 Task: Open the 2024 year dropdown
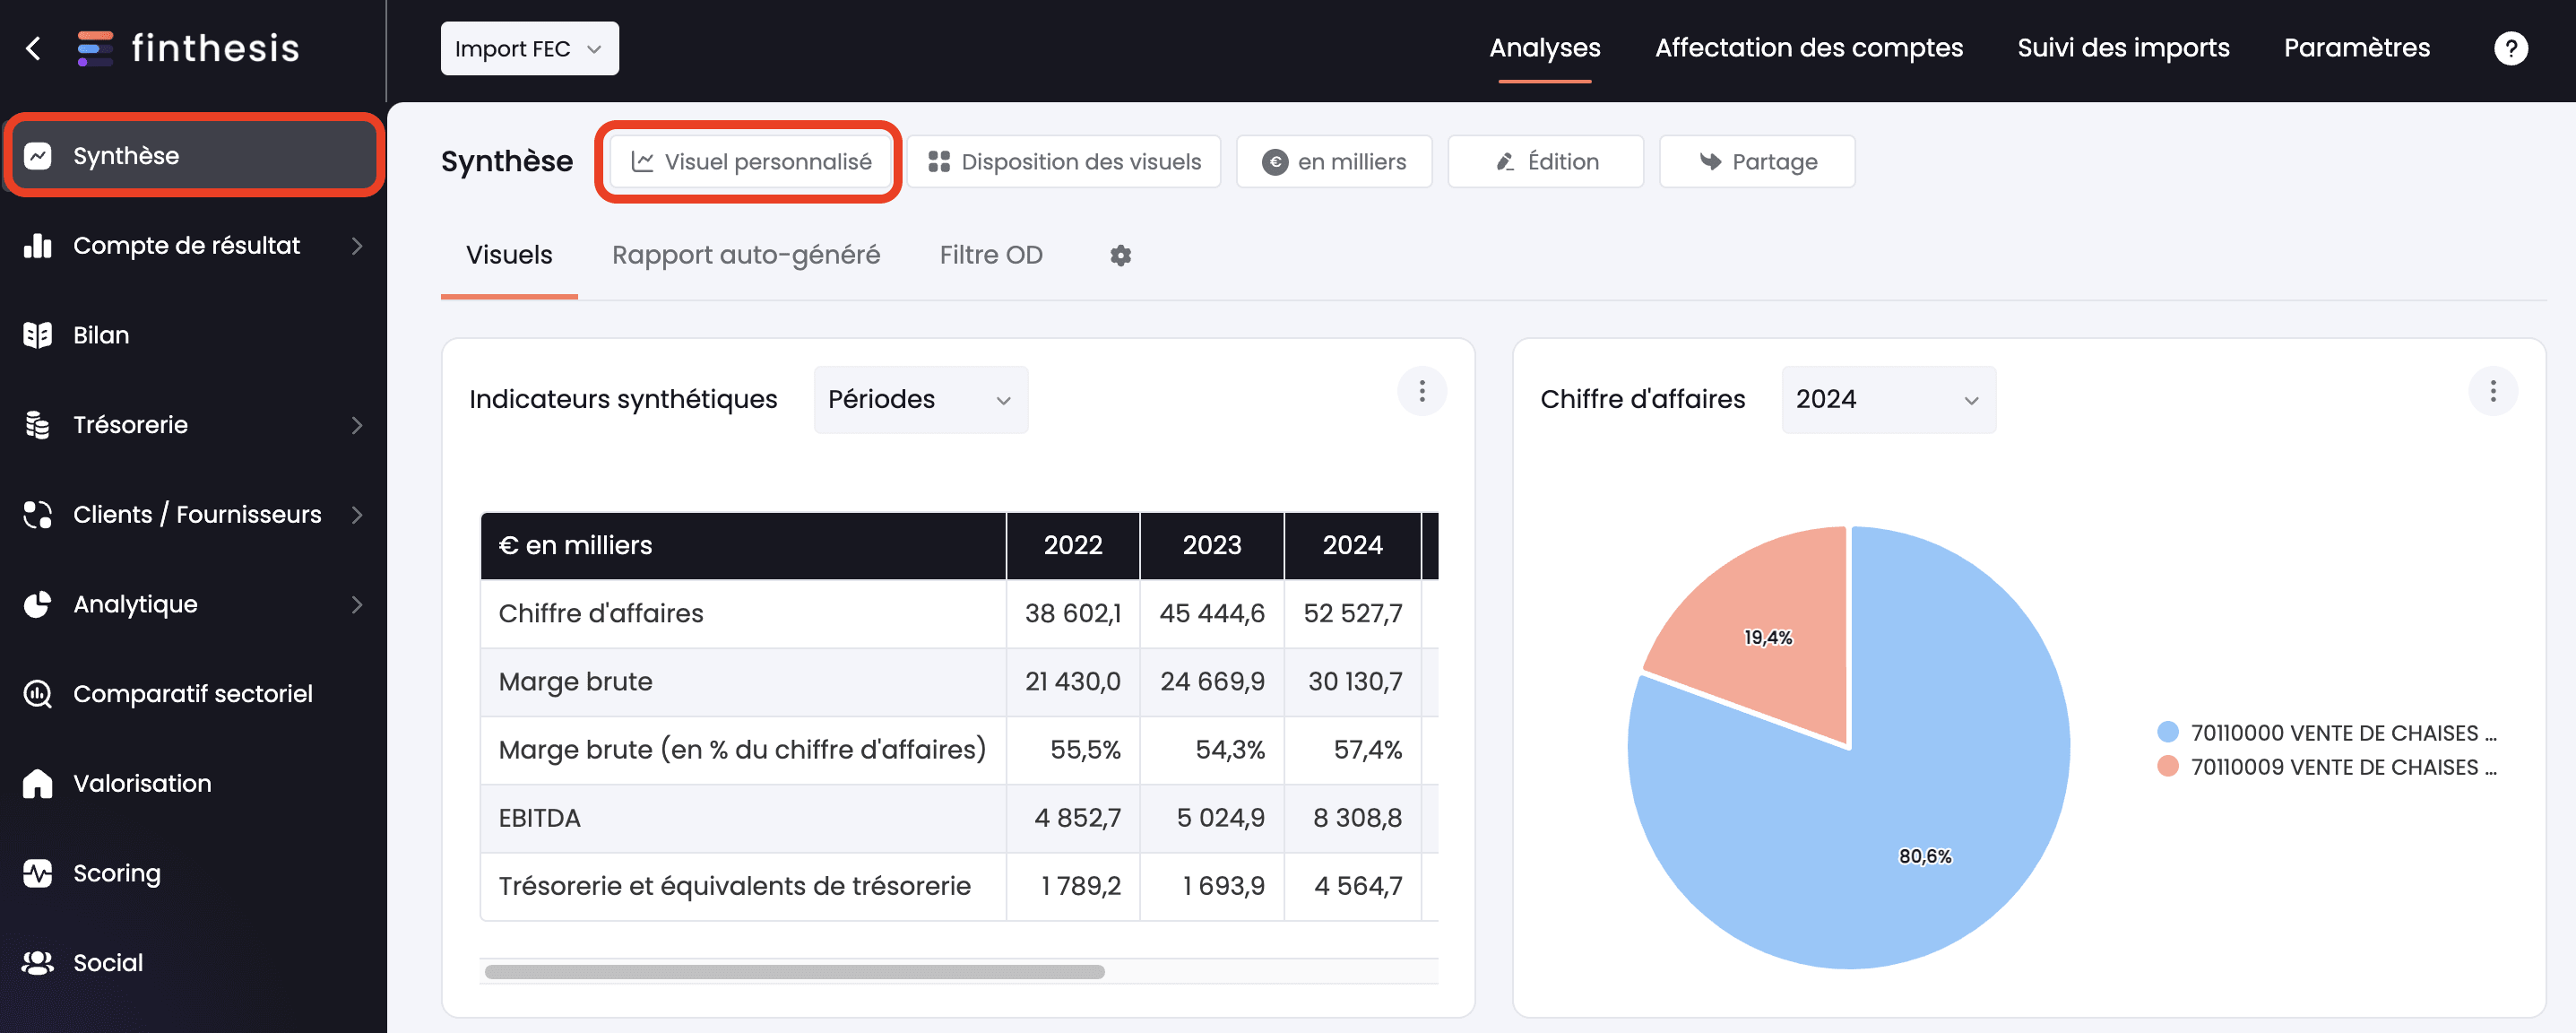(x=1888, y=399)
